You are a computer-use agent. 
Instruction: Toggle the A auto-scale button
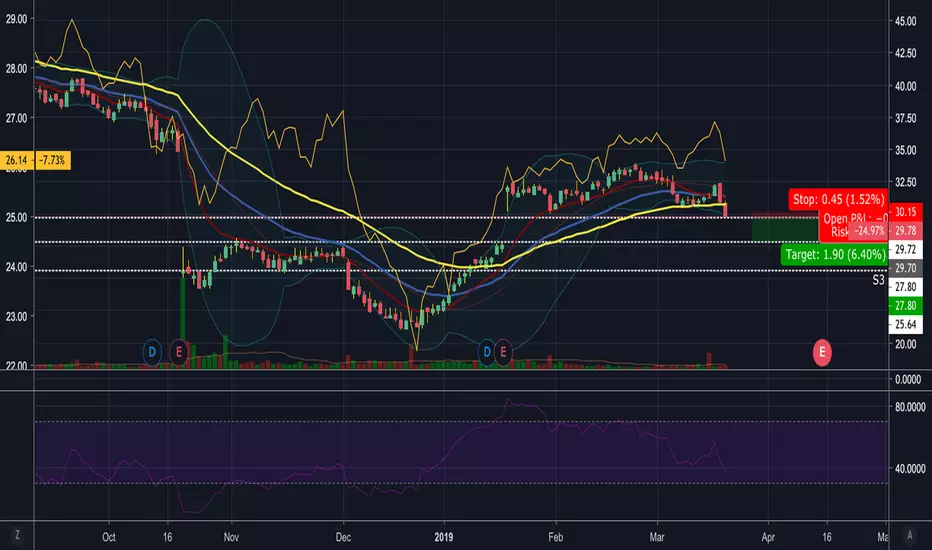coord(909,535)
